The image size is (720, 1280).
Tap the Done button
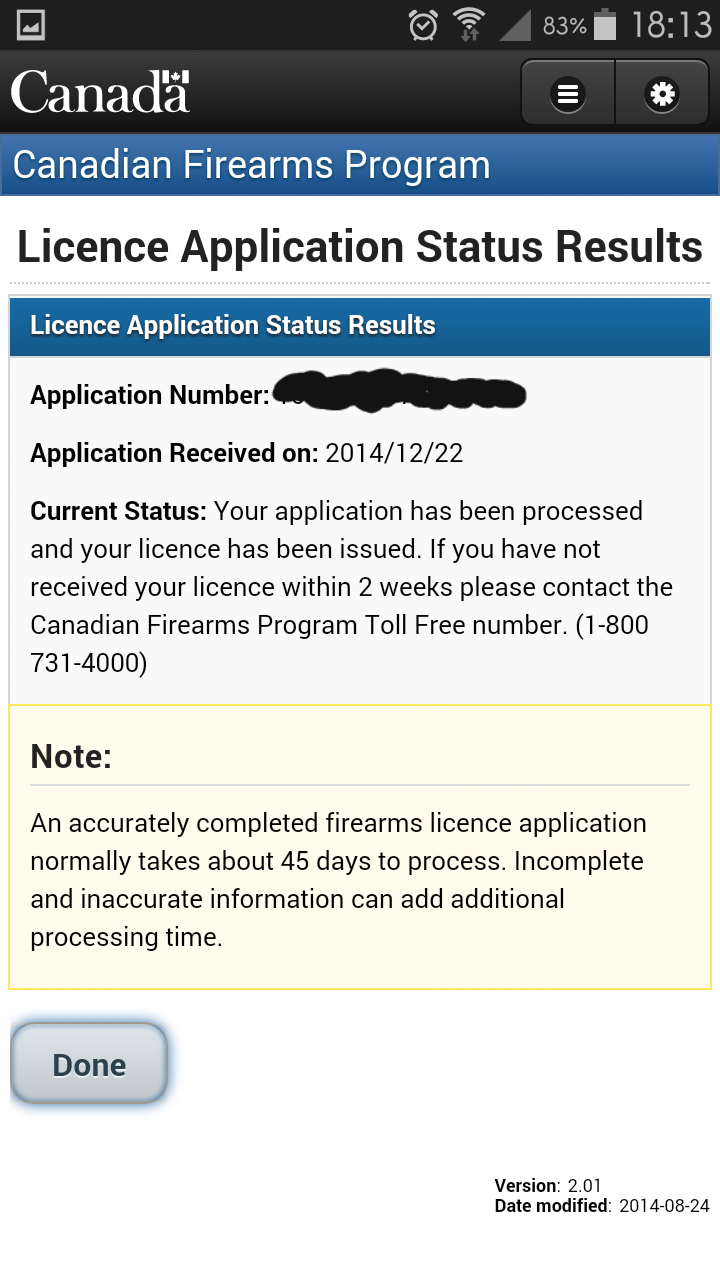(89, 1064)
